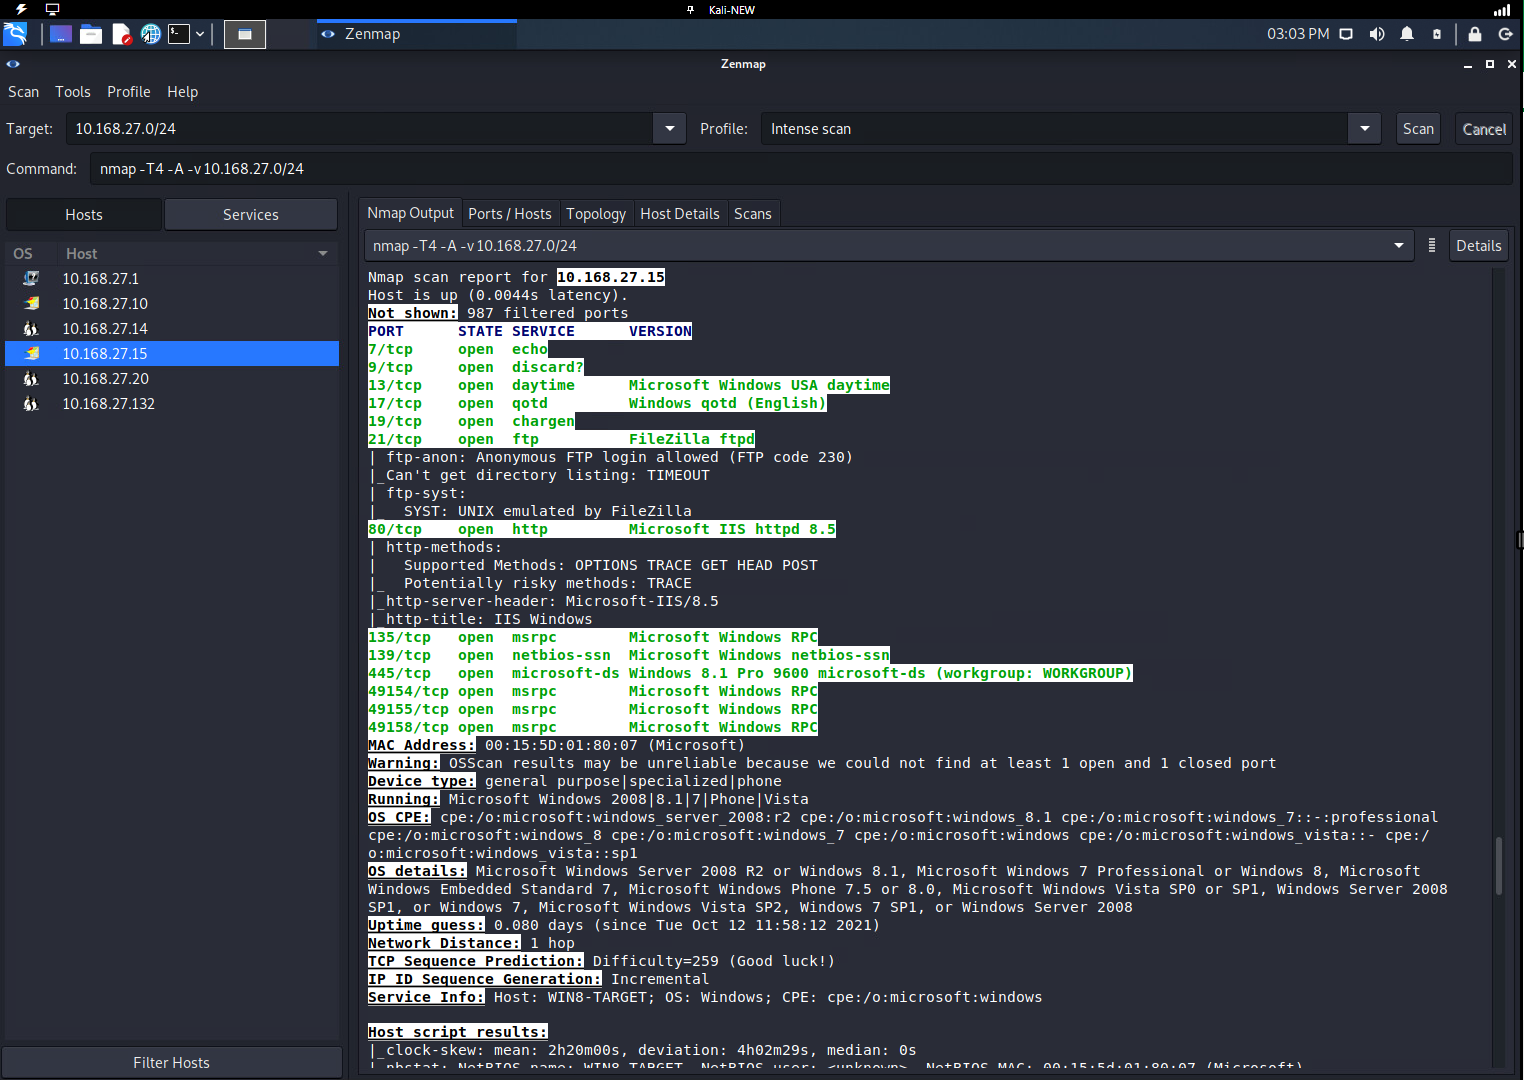Launch the terminal emulator from panel
1524x1080 pixels.
tap(179, 34)
